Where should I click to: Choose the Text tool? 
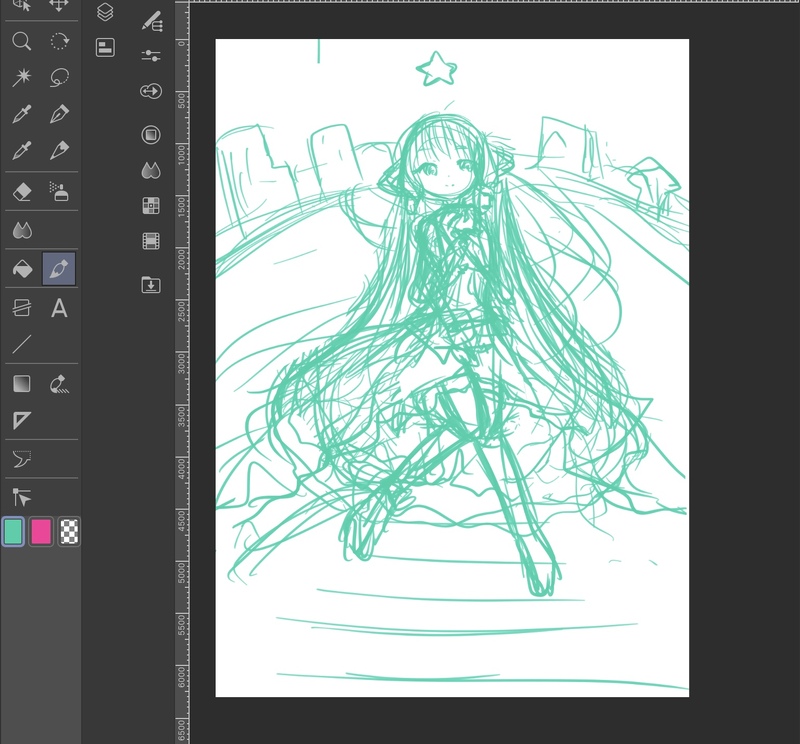tap(59, 308)
